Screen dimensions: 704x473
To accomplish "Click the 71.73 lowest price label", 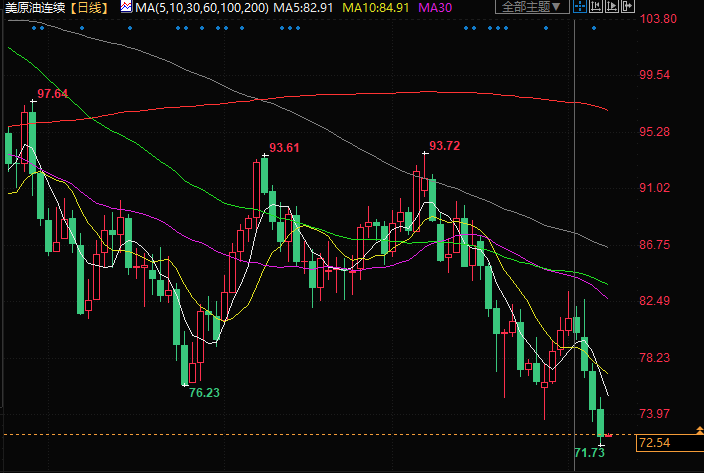I will pos(590,454).
